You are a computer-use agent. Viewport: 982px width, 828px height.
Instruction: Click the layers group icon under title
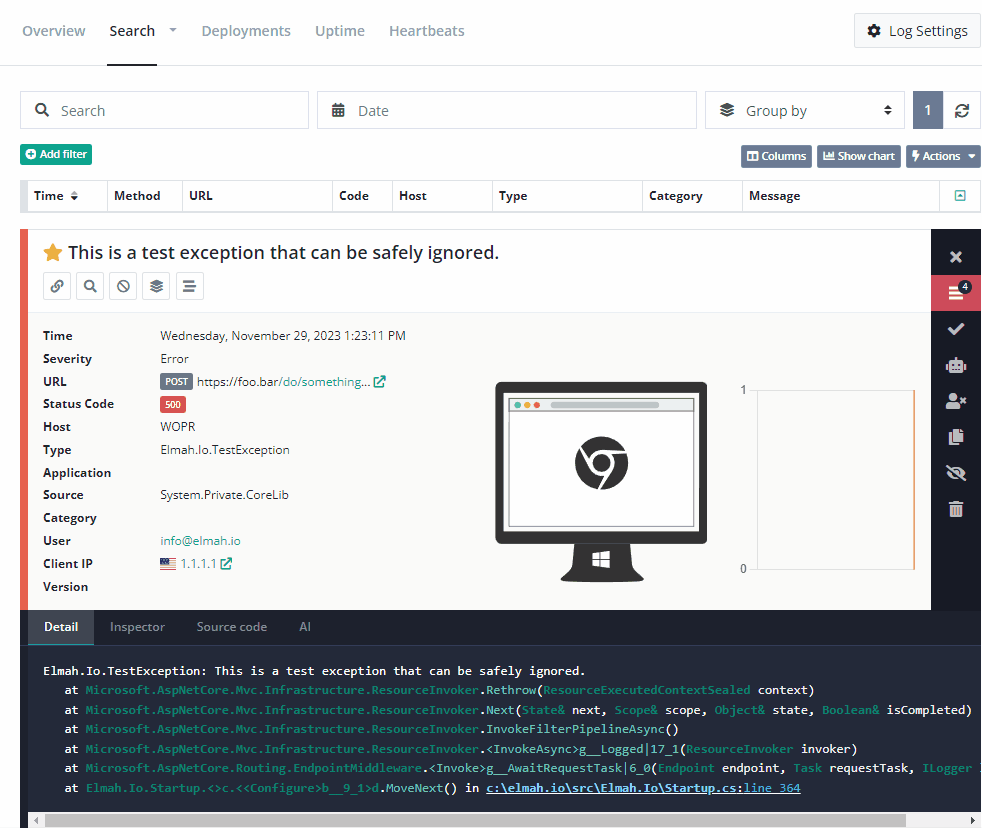[157, 286]
